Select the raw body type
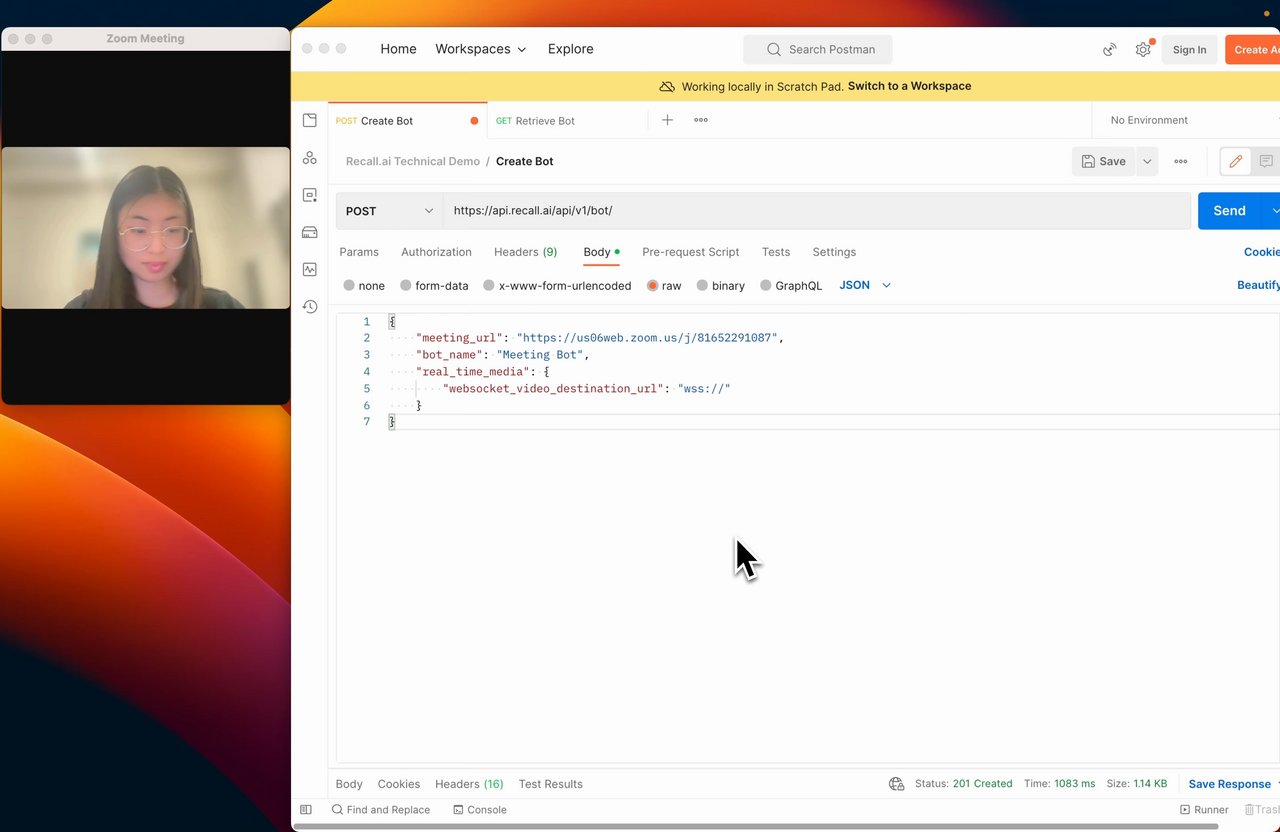This screenshot has height=832, width=1280. (x=664, y=285)
